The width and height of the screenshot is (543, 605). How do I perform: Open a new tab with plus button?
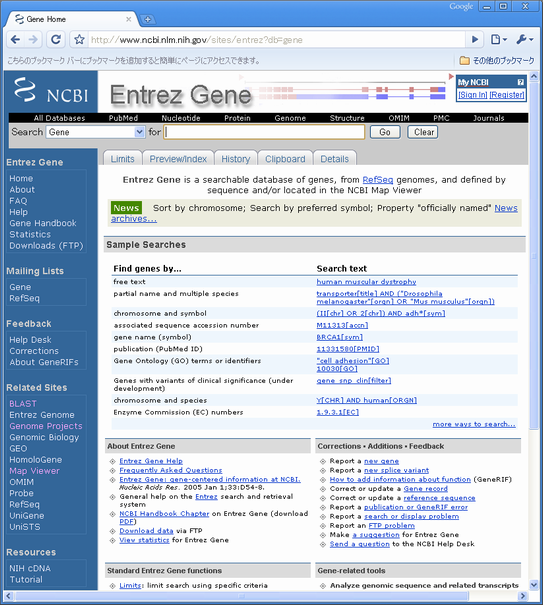147,19
